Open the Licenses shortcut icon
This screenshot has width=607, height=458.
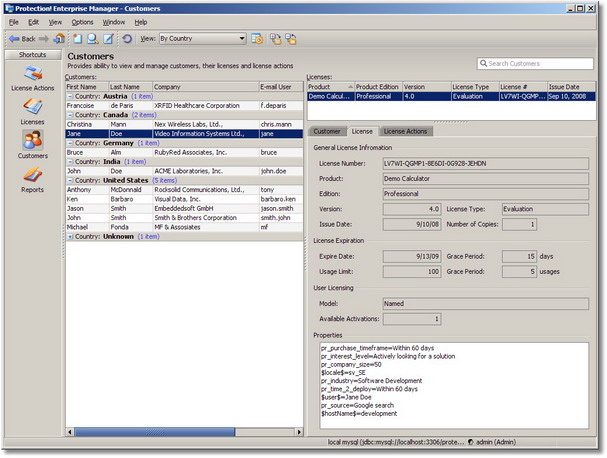(32, 108)
